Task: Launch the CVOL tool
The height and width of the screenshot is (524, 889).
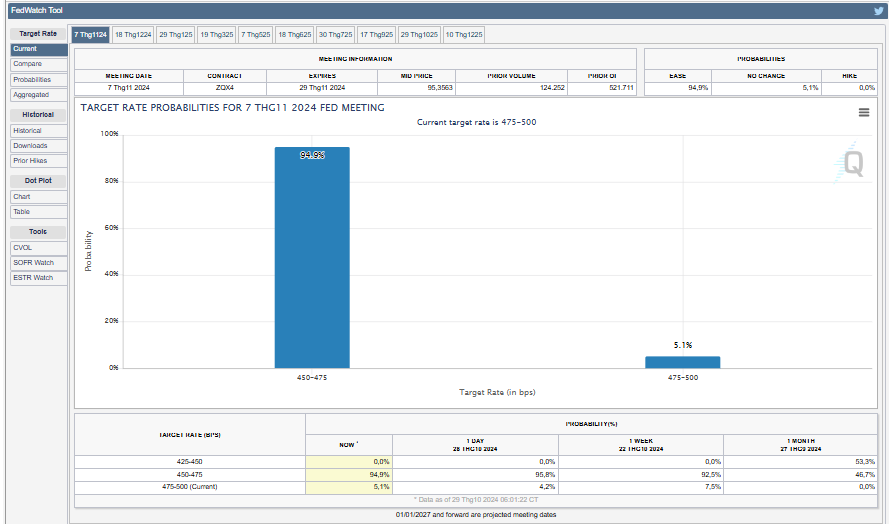Action: [38, 247]
